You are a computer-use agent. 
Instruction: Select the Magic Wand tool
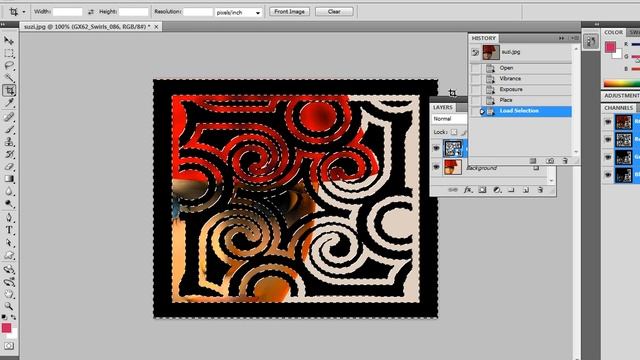click(x=9, y=78)
